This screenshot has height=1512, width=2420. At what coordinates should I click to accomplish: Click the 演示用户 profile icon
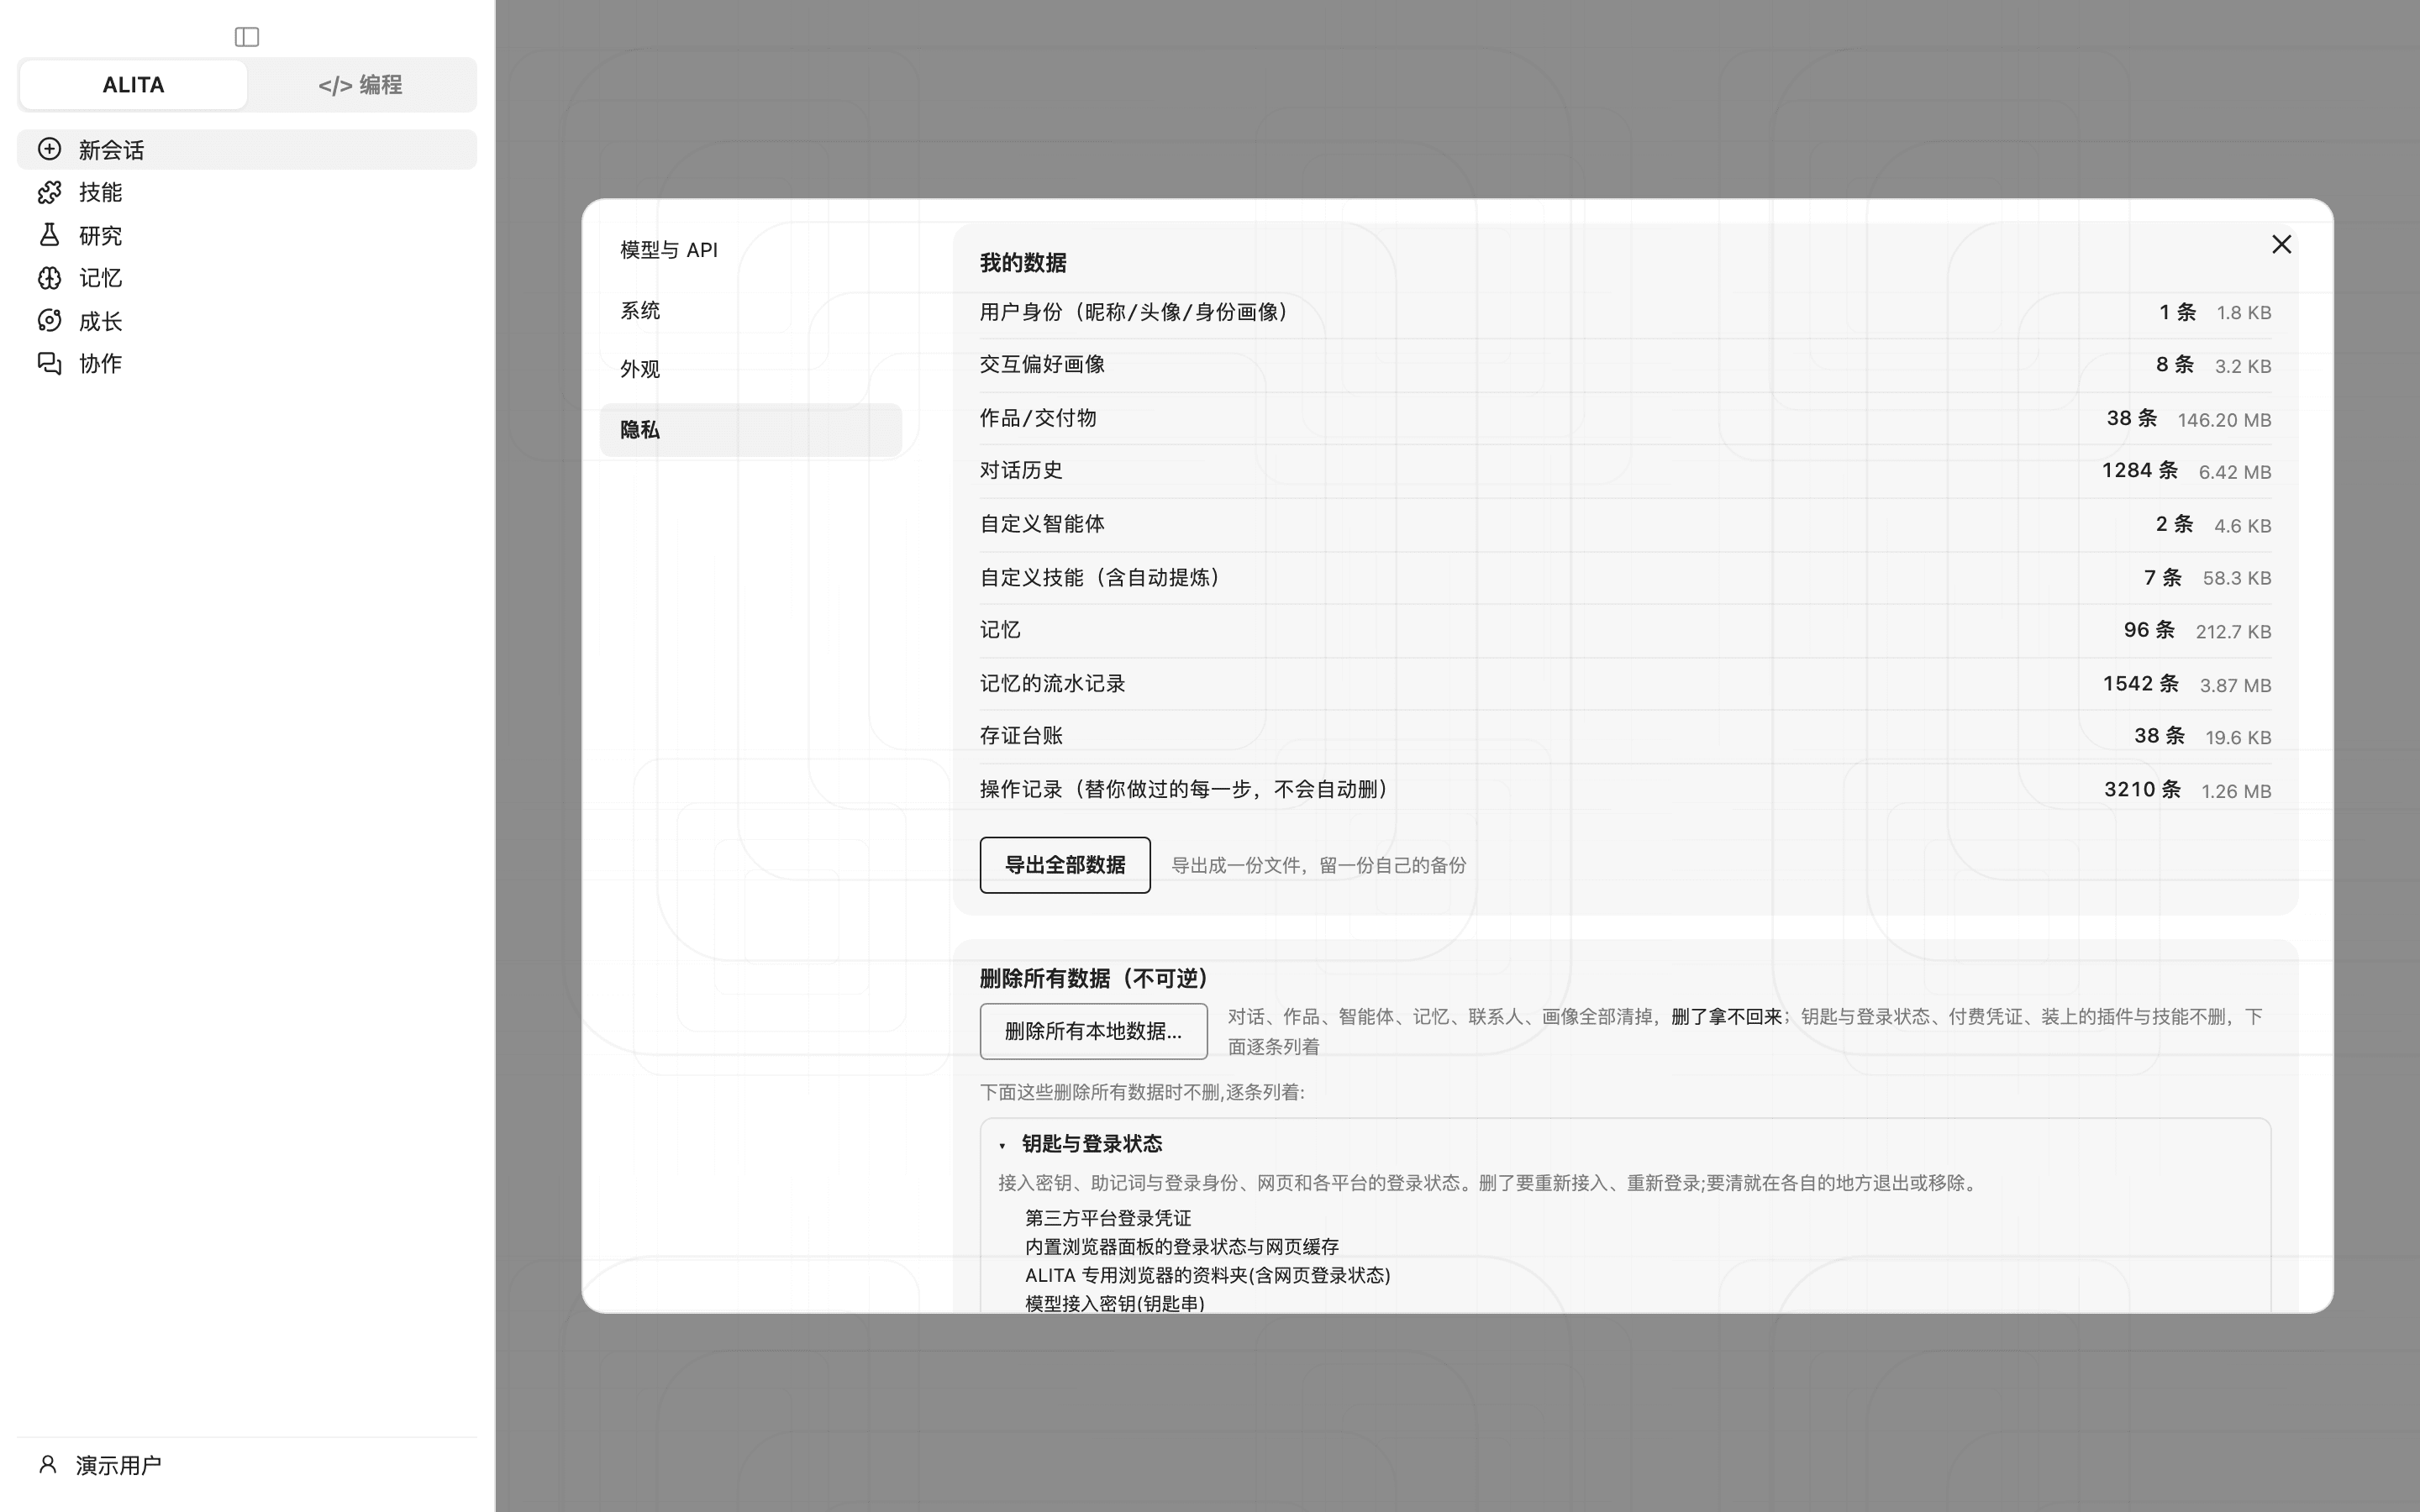tap(47, 1464)
